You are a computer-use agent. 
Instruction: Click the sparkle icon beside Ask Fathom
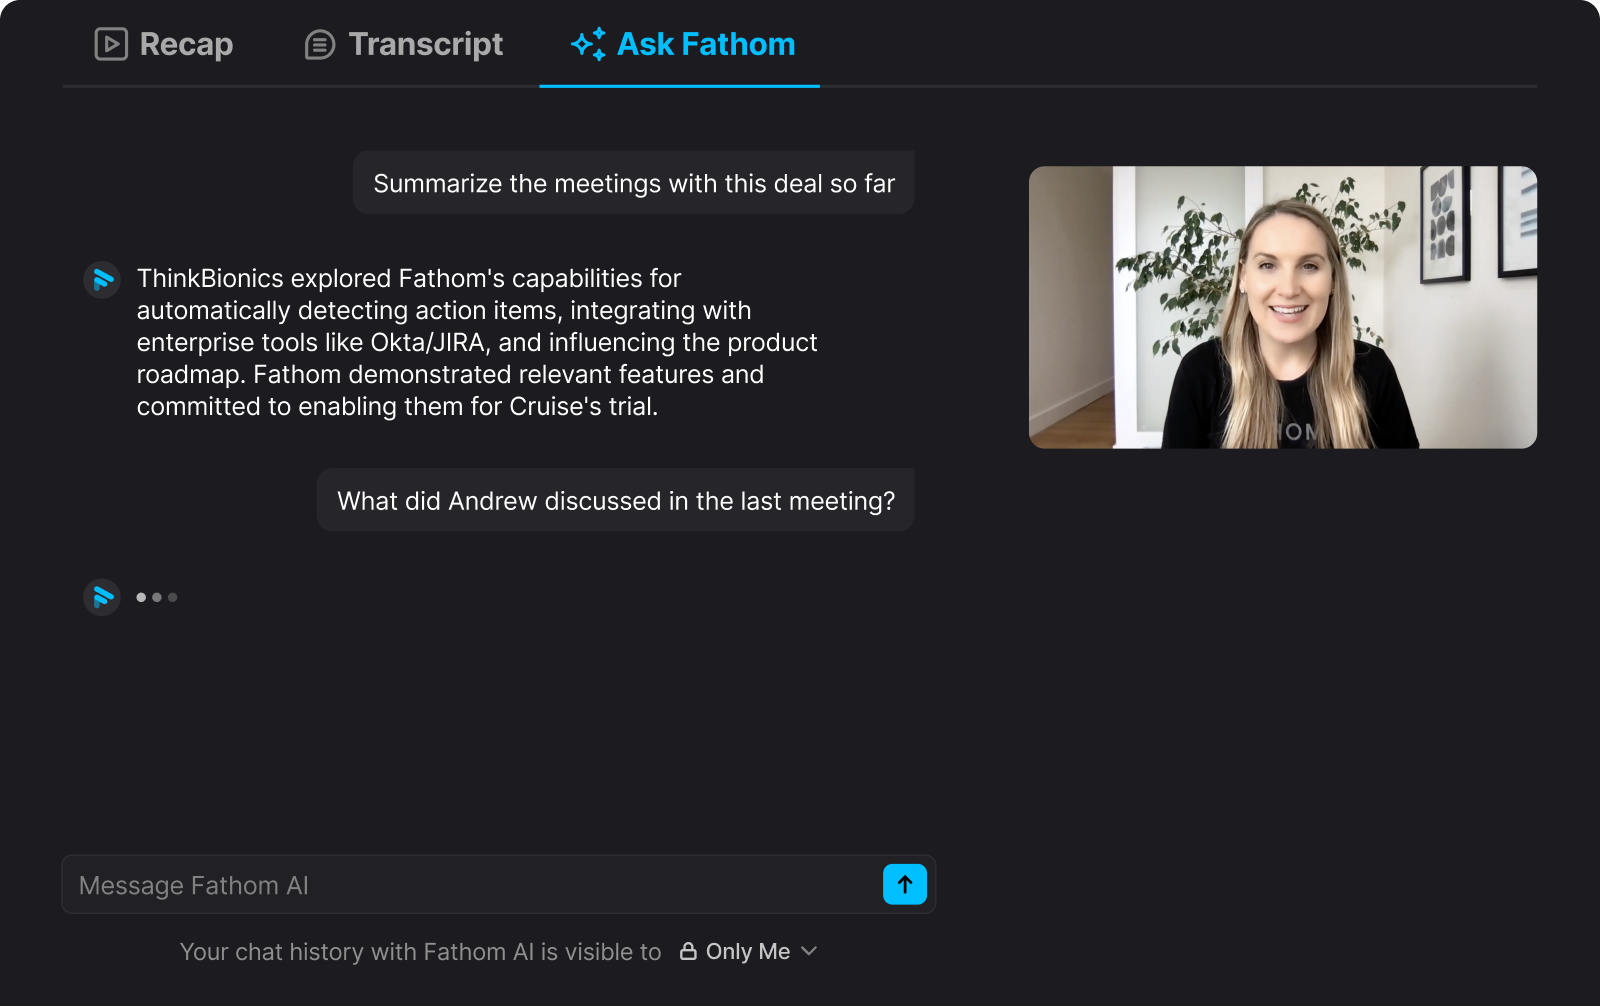588,44
